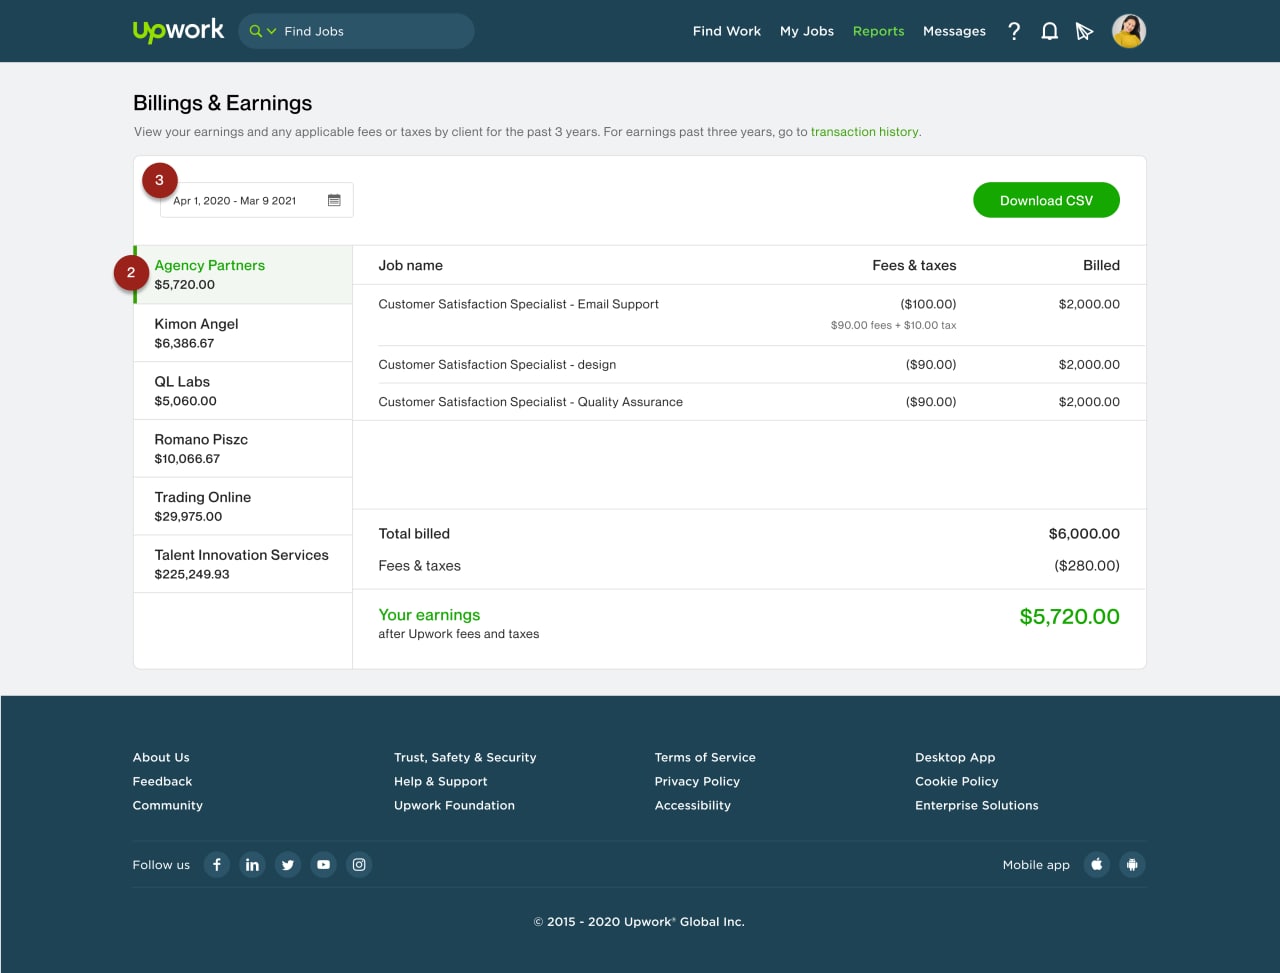Image resolution: width=1280 pixels, height=973 pixels.
Task: Click the Fees & taxes column header
Action: [914, 265]
